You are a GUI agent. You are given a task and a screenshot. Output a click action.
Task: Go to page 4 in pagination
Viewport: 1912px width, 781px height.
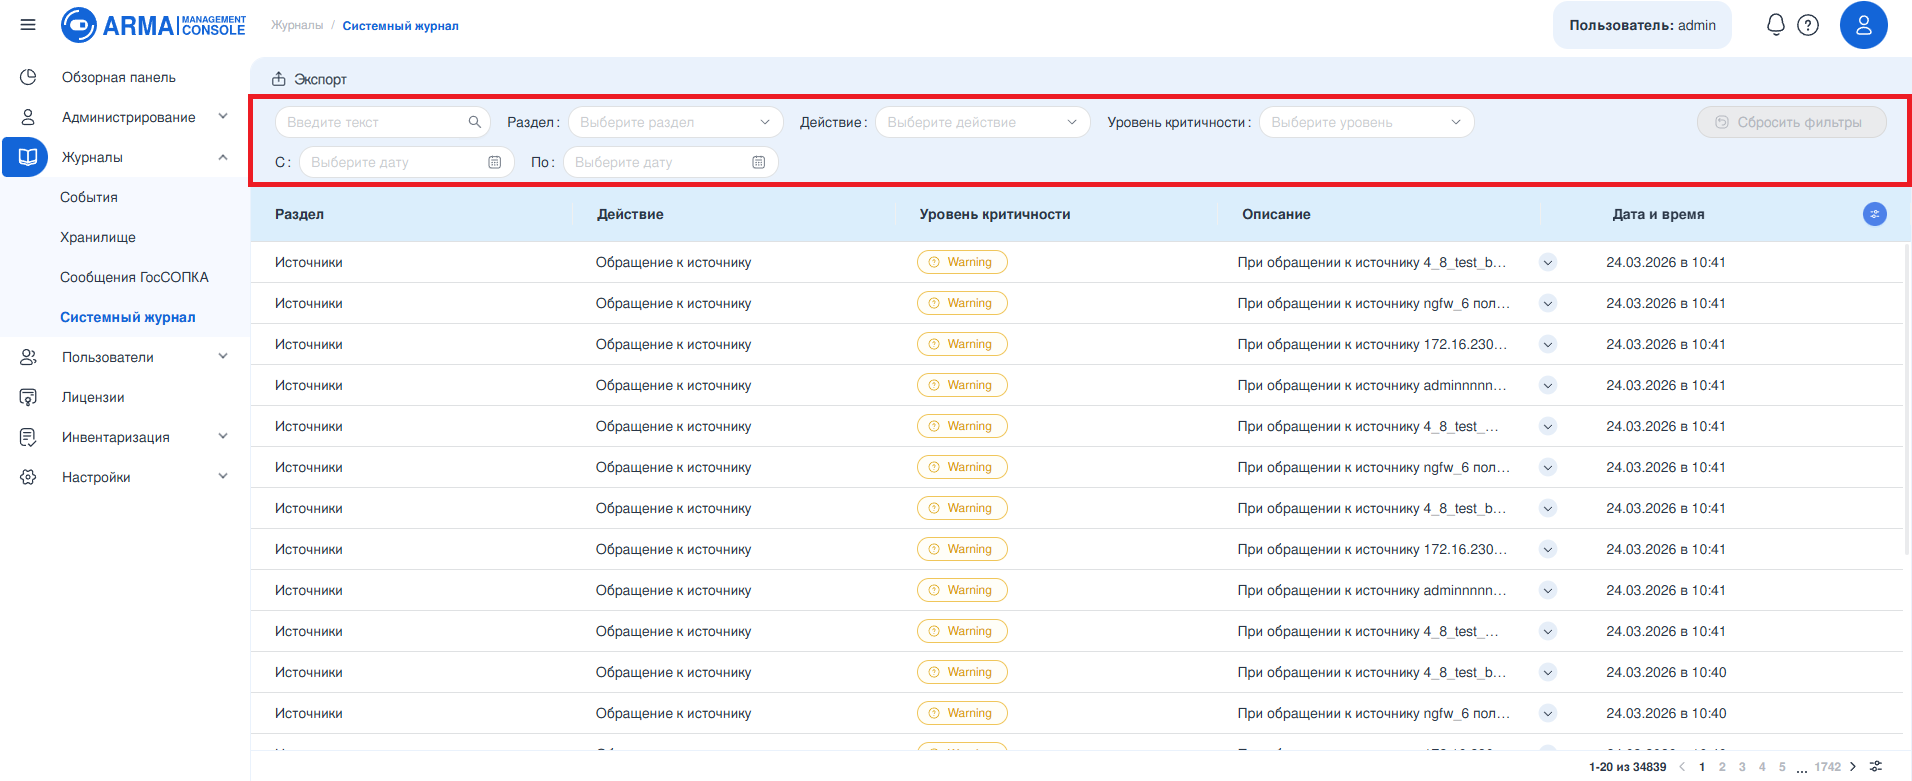pyautogui.click(x=1762, y=767)
